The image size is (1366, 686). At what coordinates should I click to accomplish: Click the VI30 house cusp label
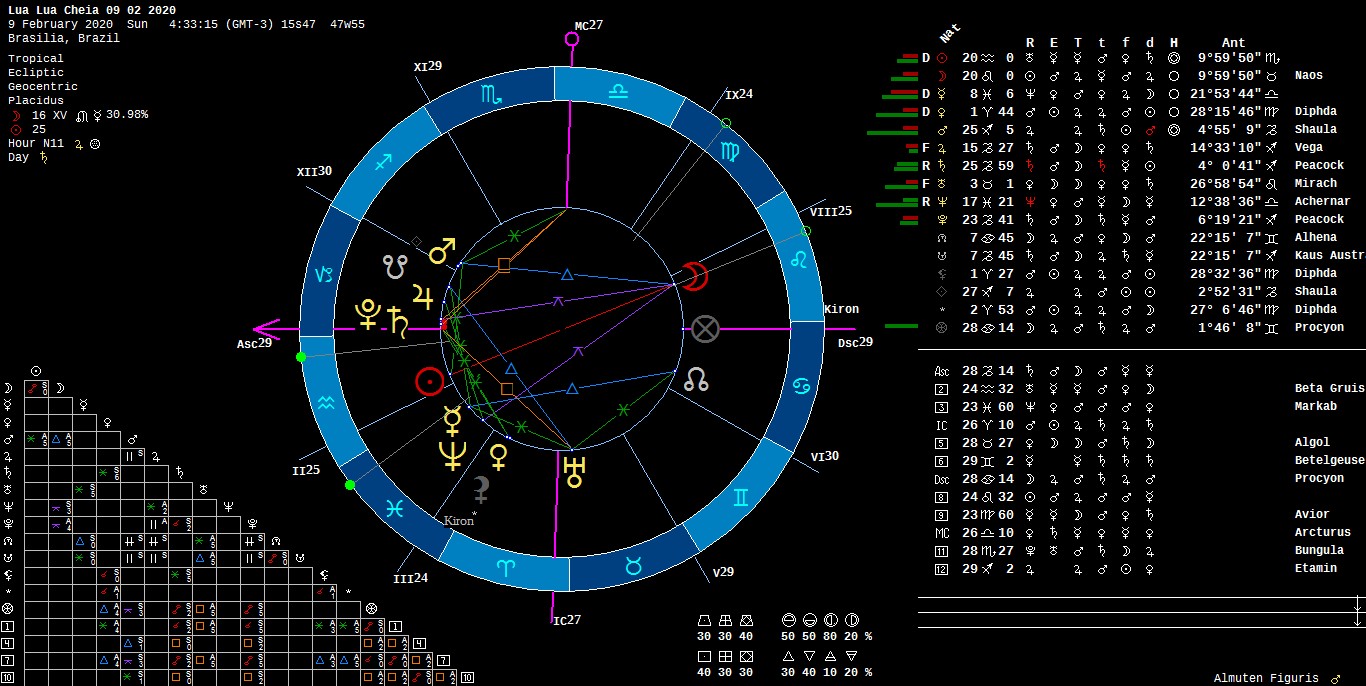825,457
